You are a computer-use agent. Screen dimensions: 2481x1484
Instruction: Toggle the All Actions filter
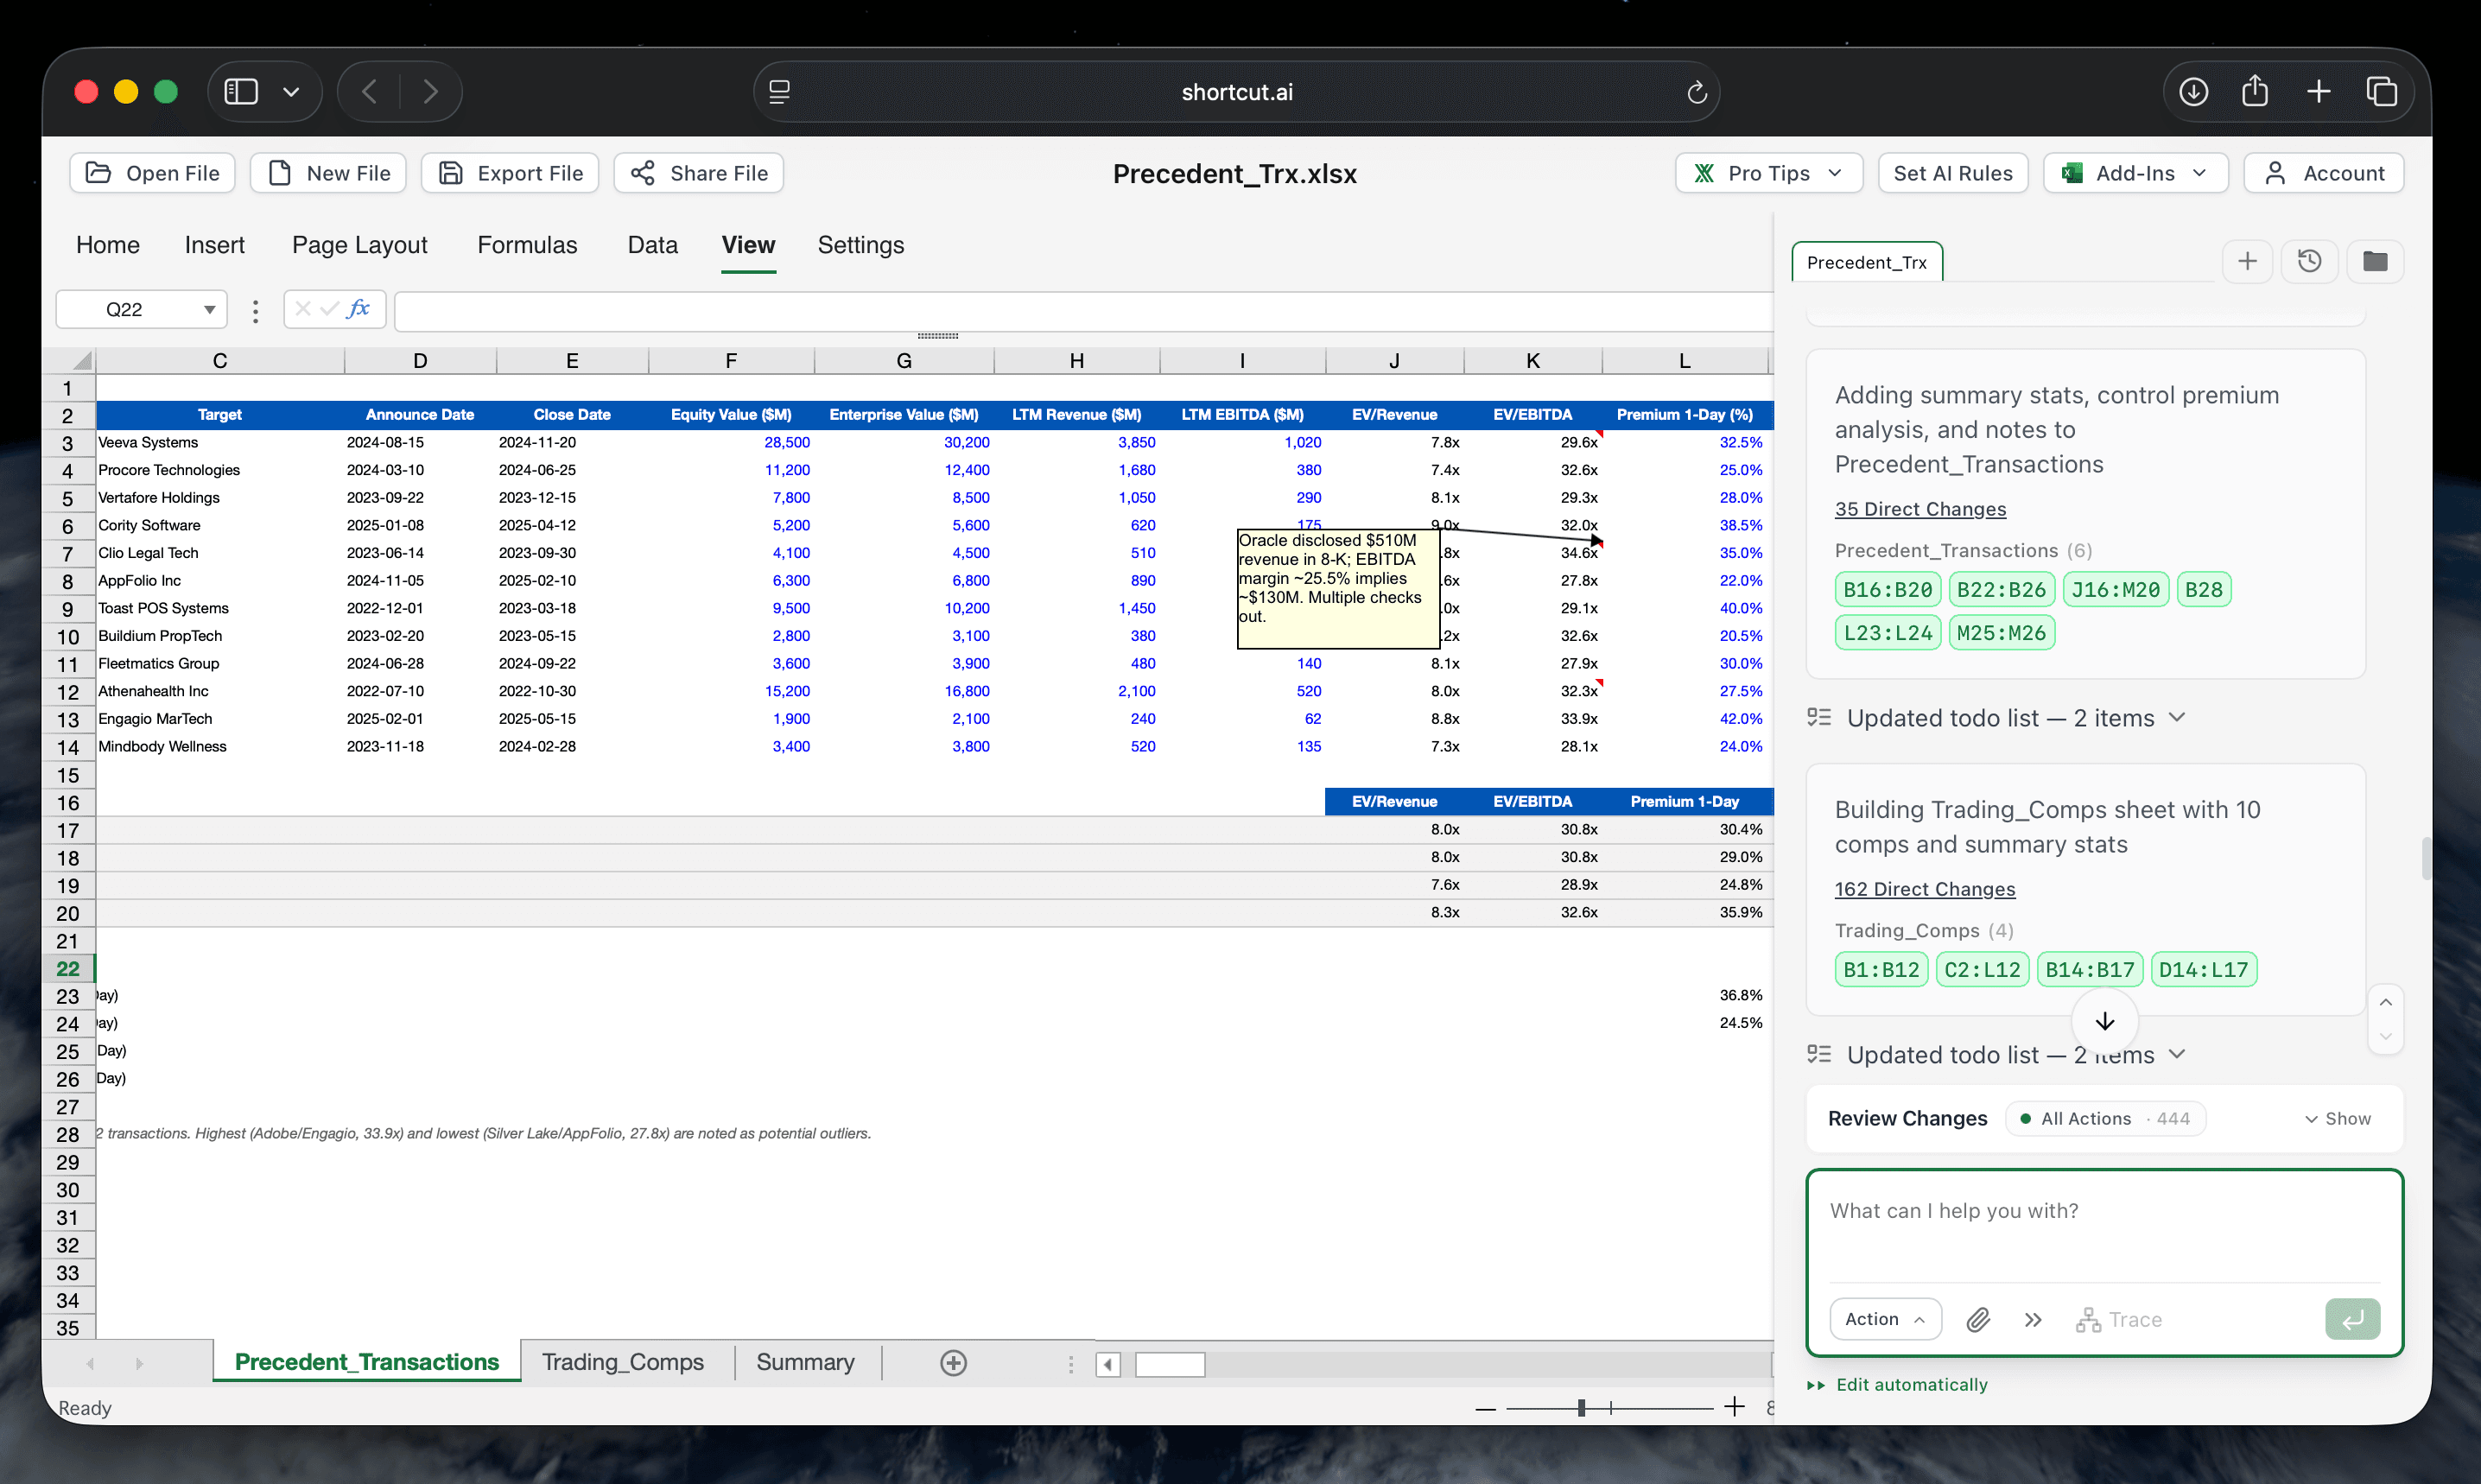(2105, 1118)
